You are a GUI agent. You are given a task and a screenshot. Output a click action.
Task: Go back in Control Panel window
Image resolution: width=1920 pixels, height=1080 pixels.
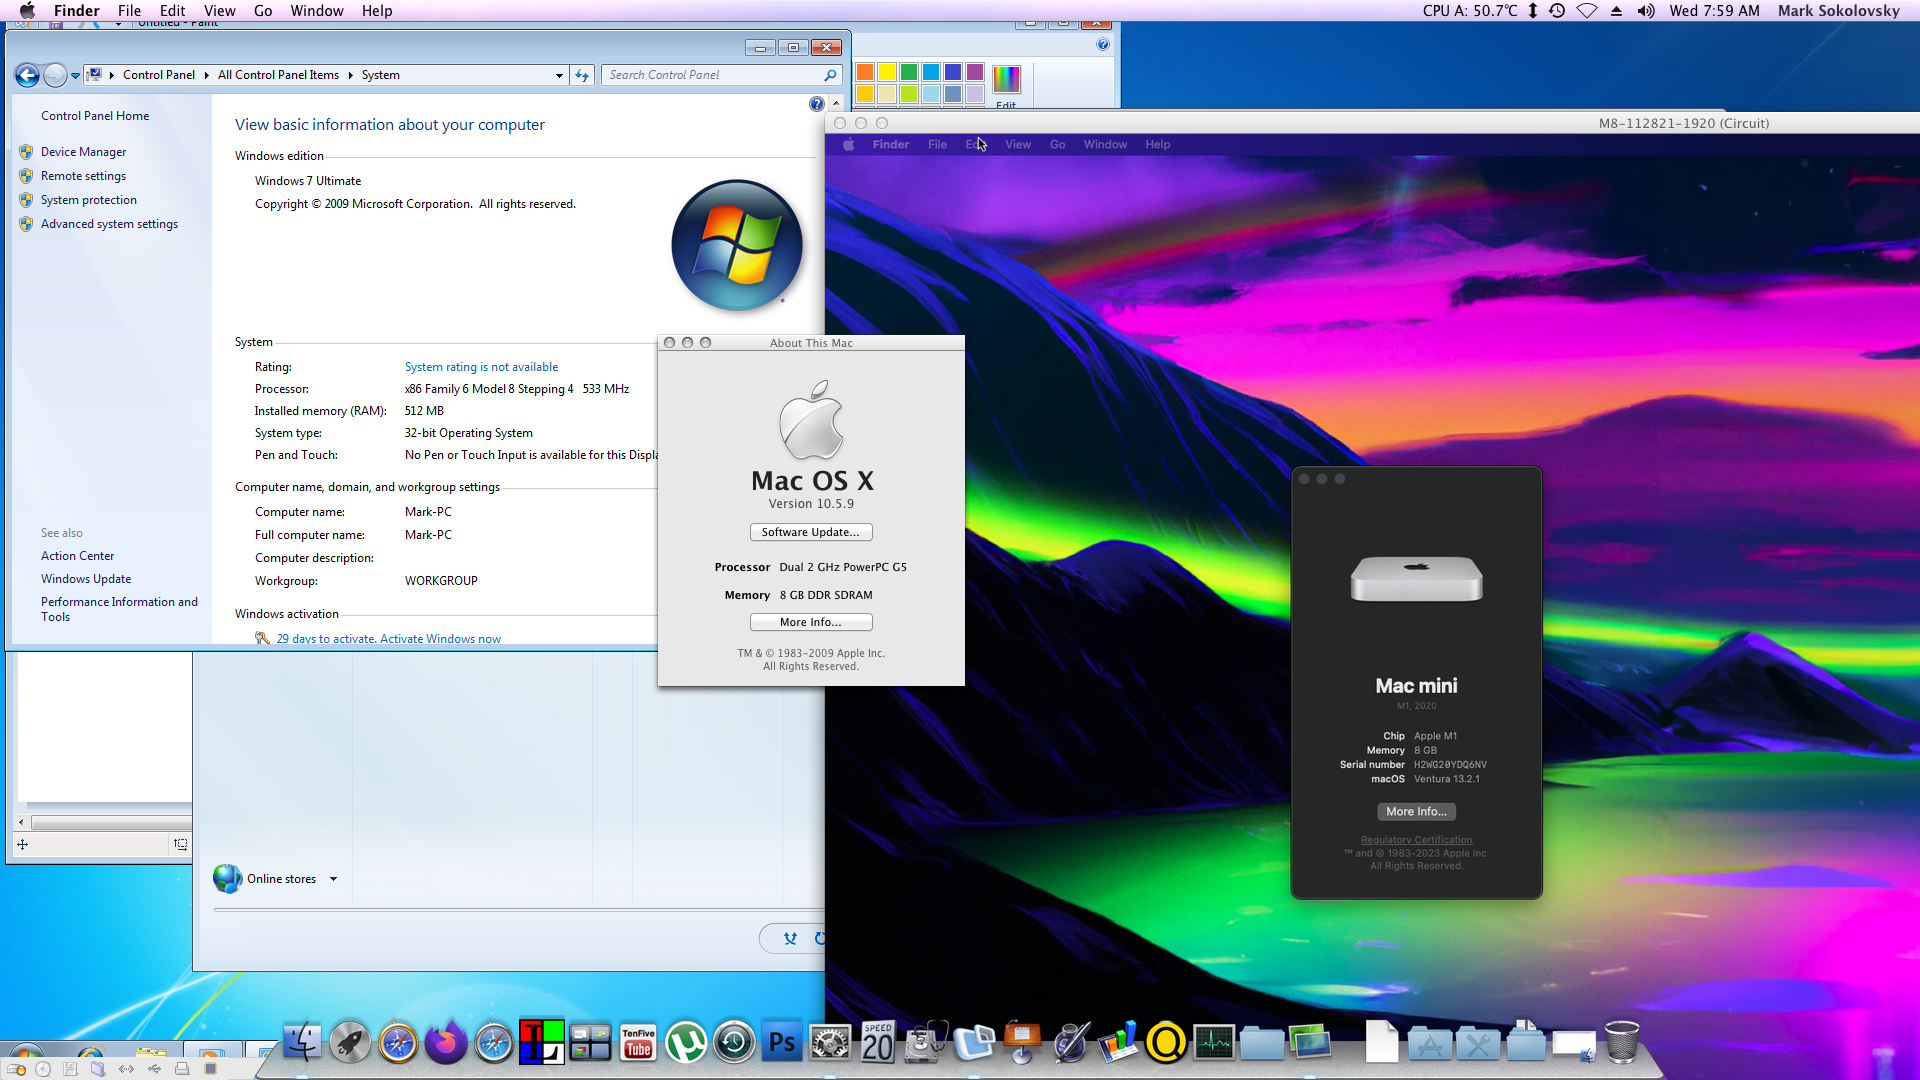(28, 75)
